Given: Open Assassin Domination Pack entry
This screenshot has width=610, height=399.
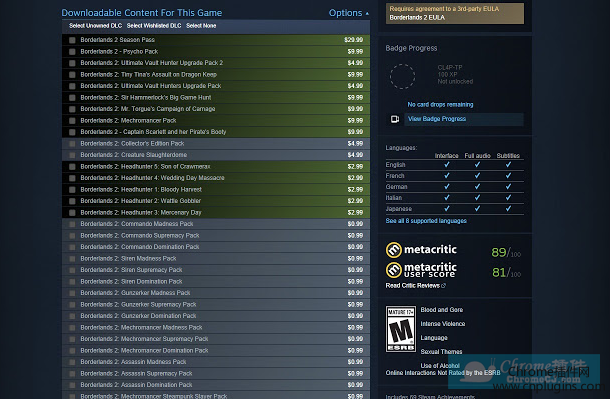Looking at the screenshot, I should (x=216, y=385).
